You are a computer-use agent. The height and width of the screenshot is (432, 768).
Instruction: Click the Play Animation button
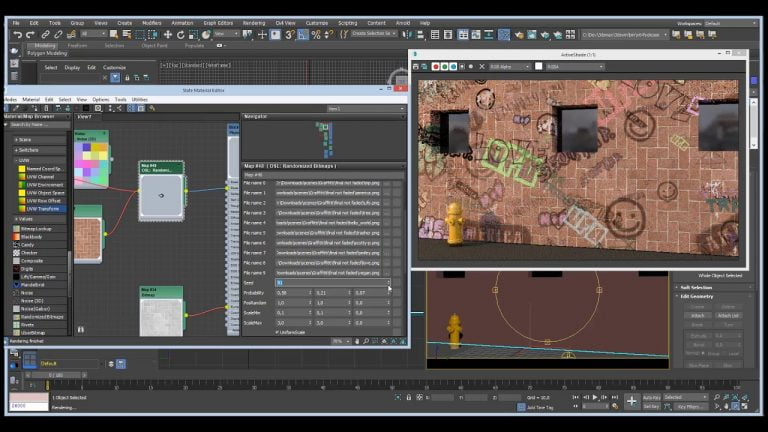(595, 397)
